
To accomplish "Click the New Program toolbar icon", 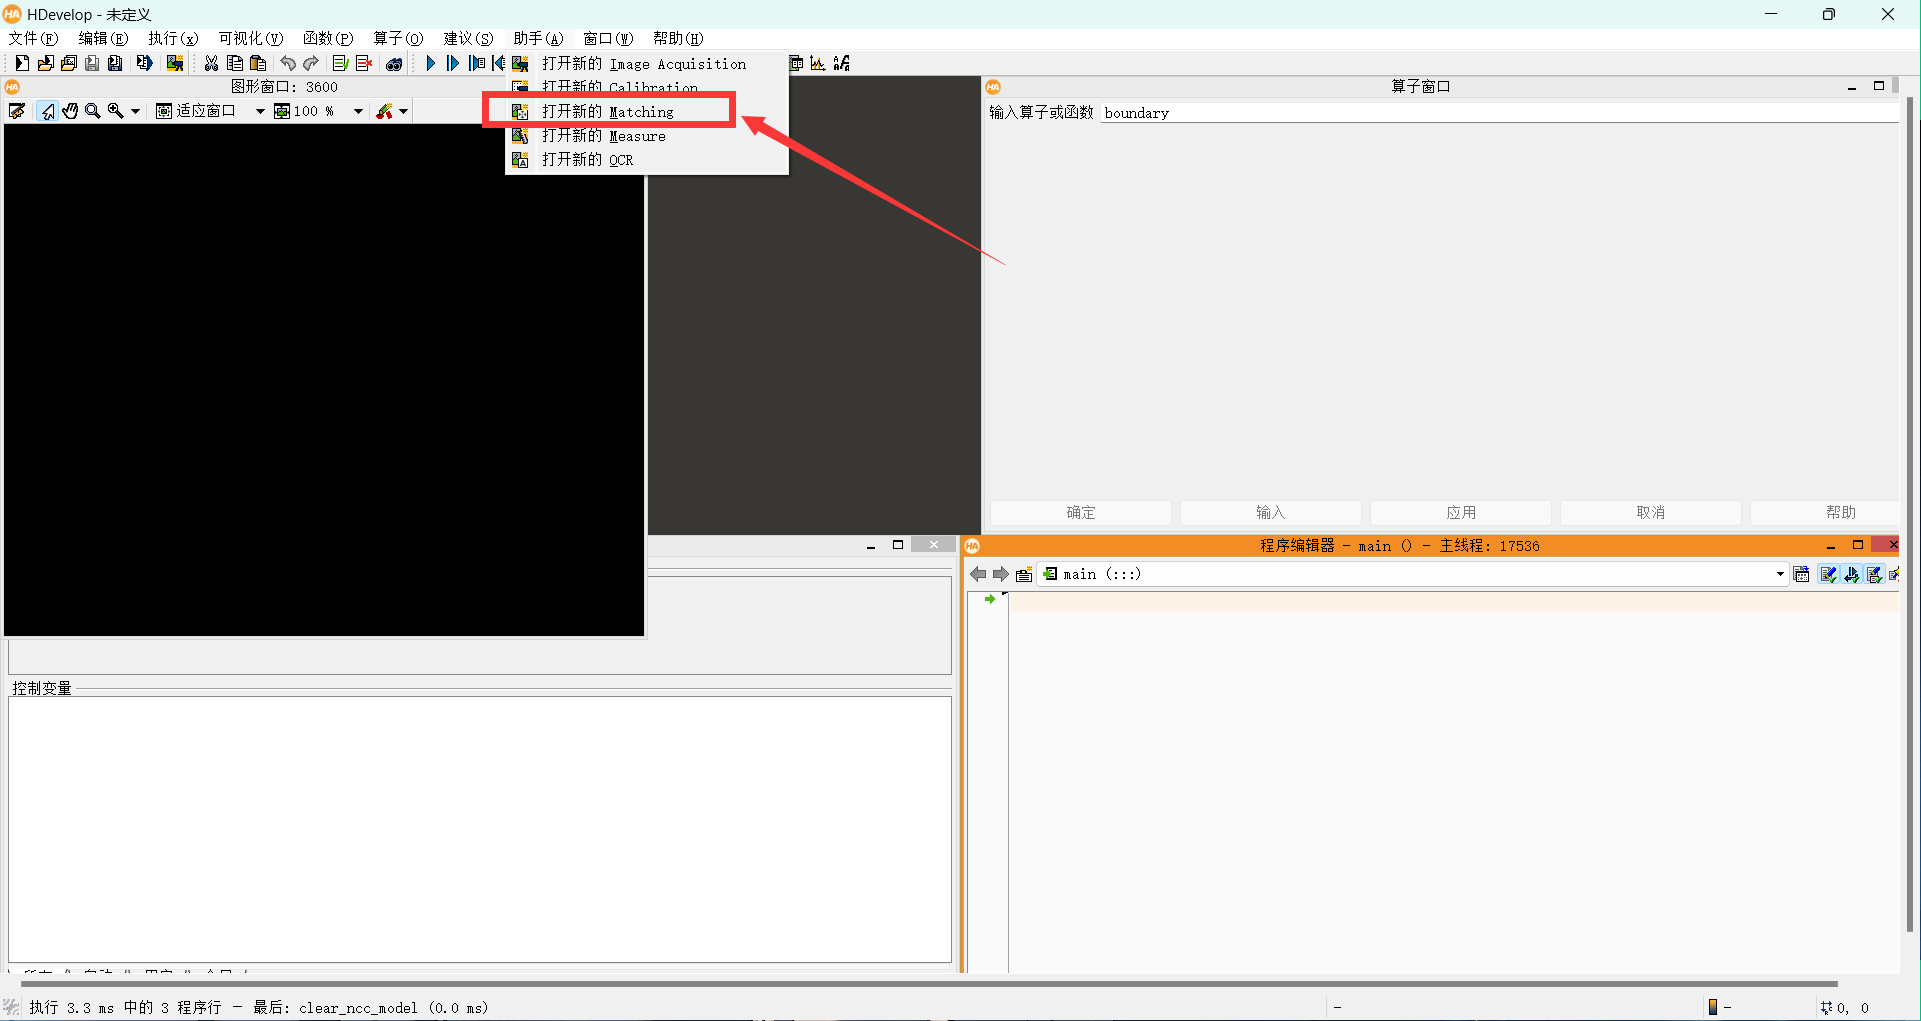I will (21, 63).
